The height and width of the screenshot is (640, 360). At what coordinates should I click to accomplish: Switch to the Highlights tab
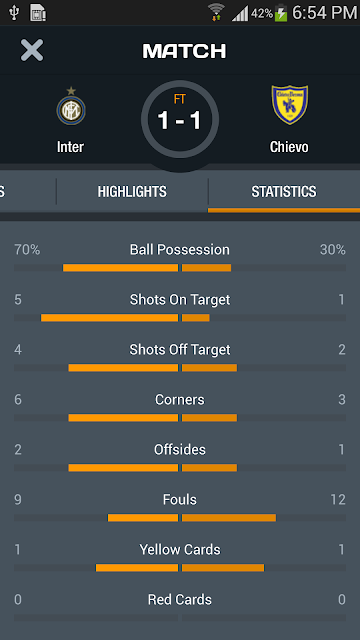coord(132,191)
